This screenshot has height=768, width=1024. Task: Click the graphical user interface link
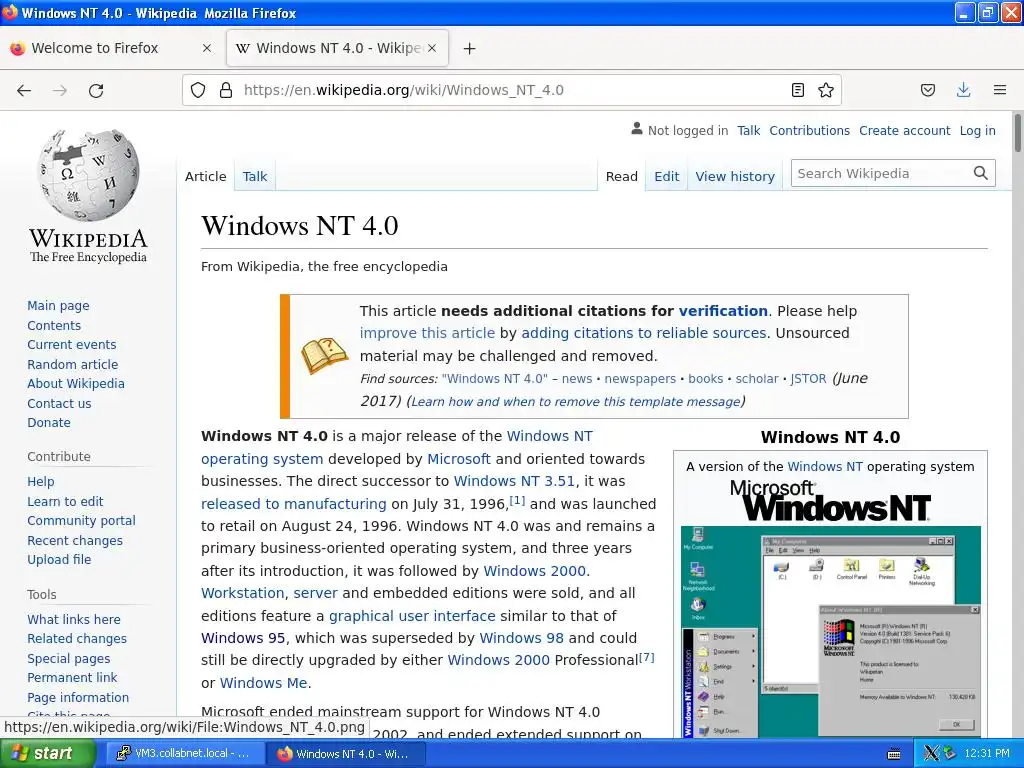tap(412, 616)
